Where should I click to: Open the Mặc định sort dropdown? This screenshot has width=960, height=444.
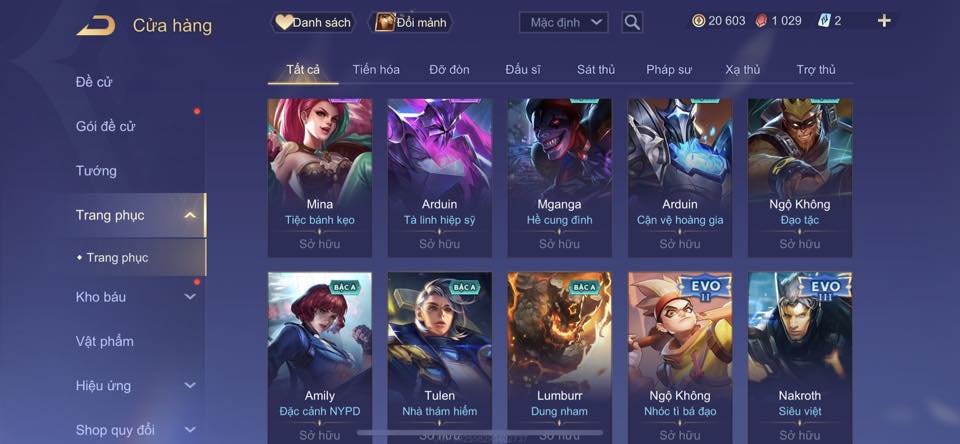click(564, 23)
